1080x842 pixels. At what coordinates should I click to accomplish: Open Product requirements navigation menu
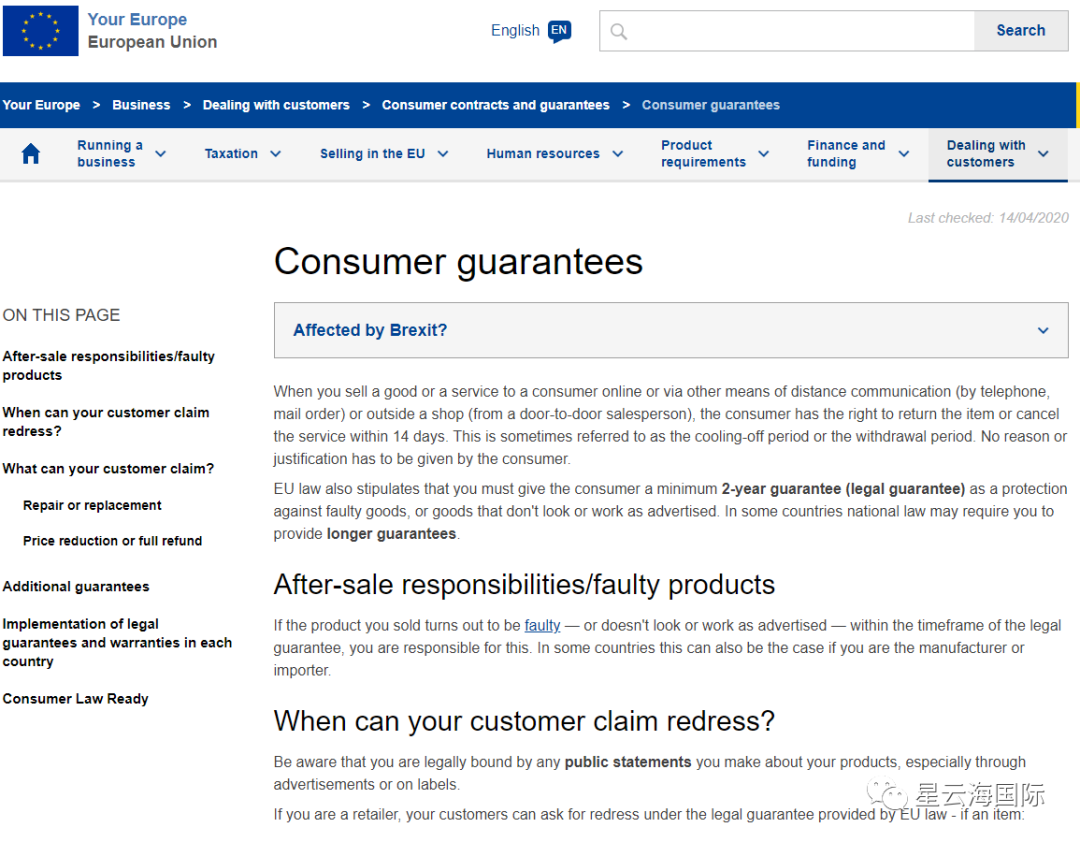[x=714, y=154]
